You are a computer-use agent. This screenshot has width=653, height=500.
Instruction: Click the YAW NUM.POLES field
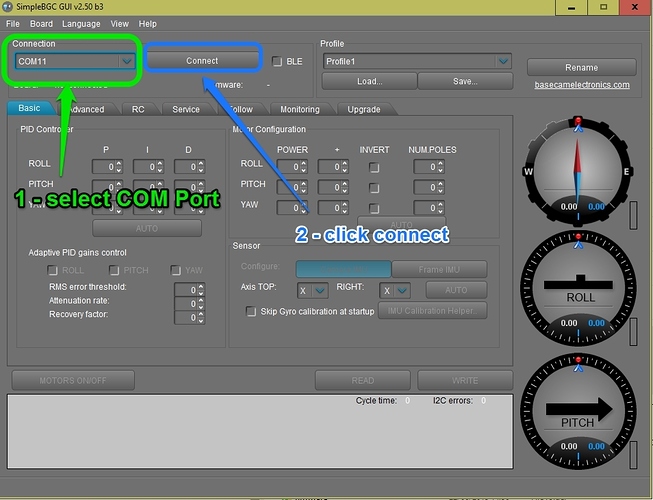[429, 207]
